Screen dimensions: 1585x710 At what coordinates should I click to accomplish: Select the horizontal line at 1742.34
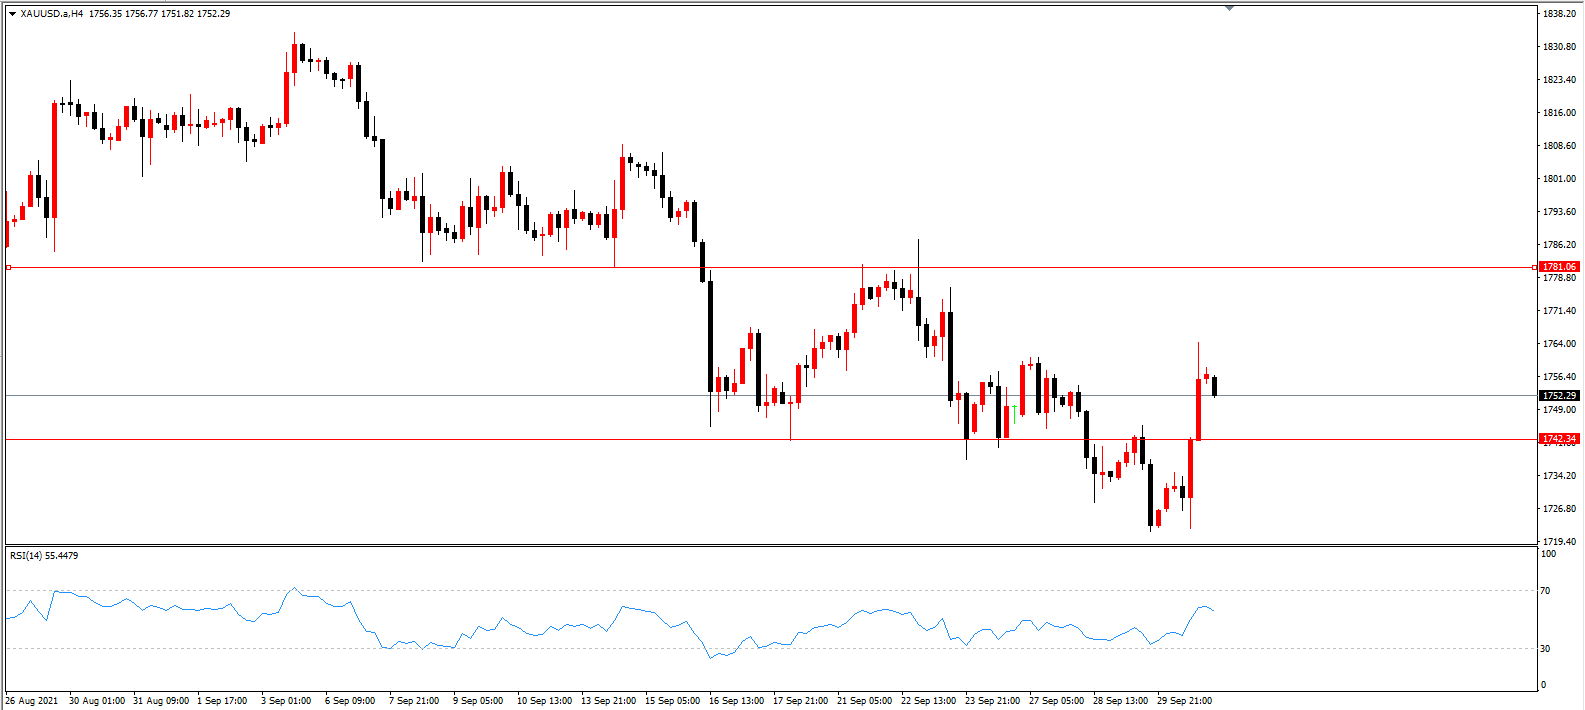[770, 439]
